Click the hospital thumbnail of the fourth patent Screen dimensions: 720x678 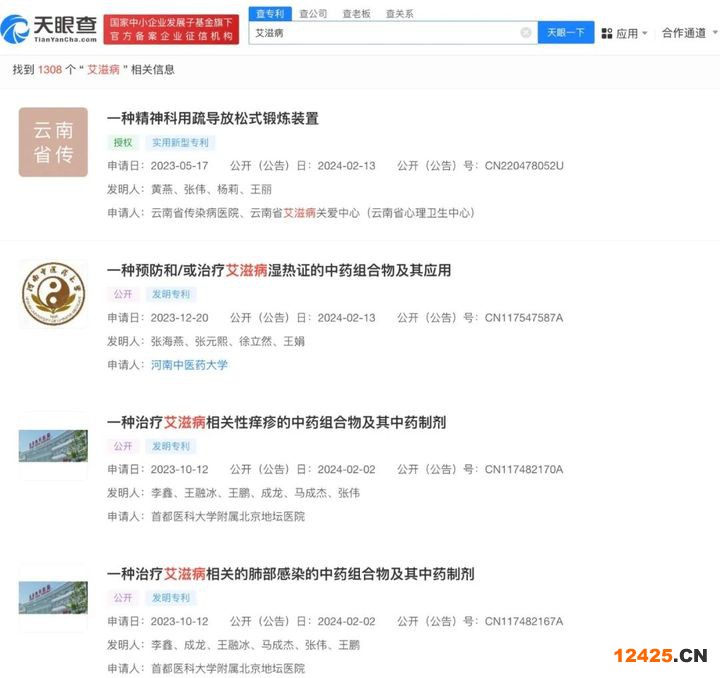[53, 598]
